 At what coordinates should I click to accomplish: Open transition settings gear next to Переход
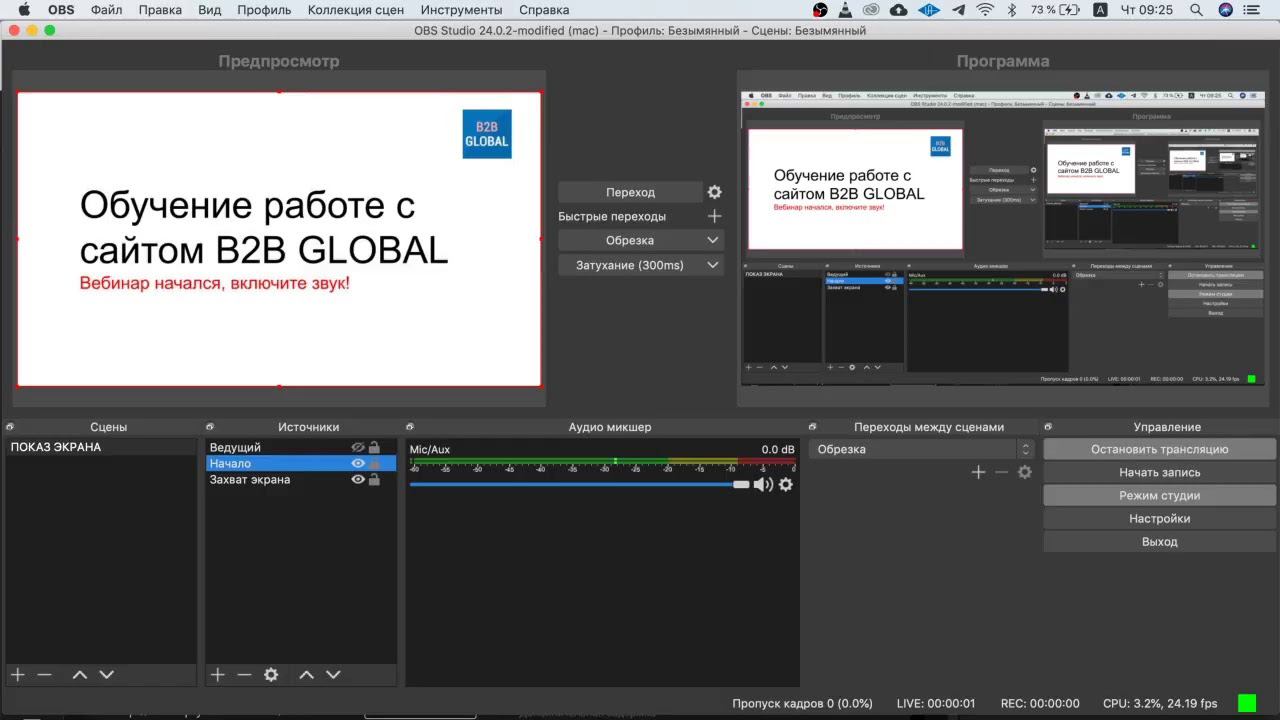(714, 192)
